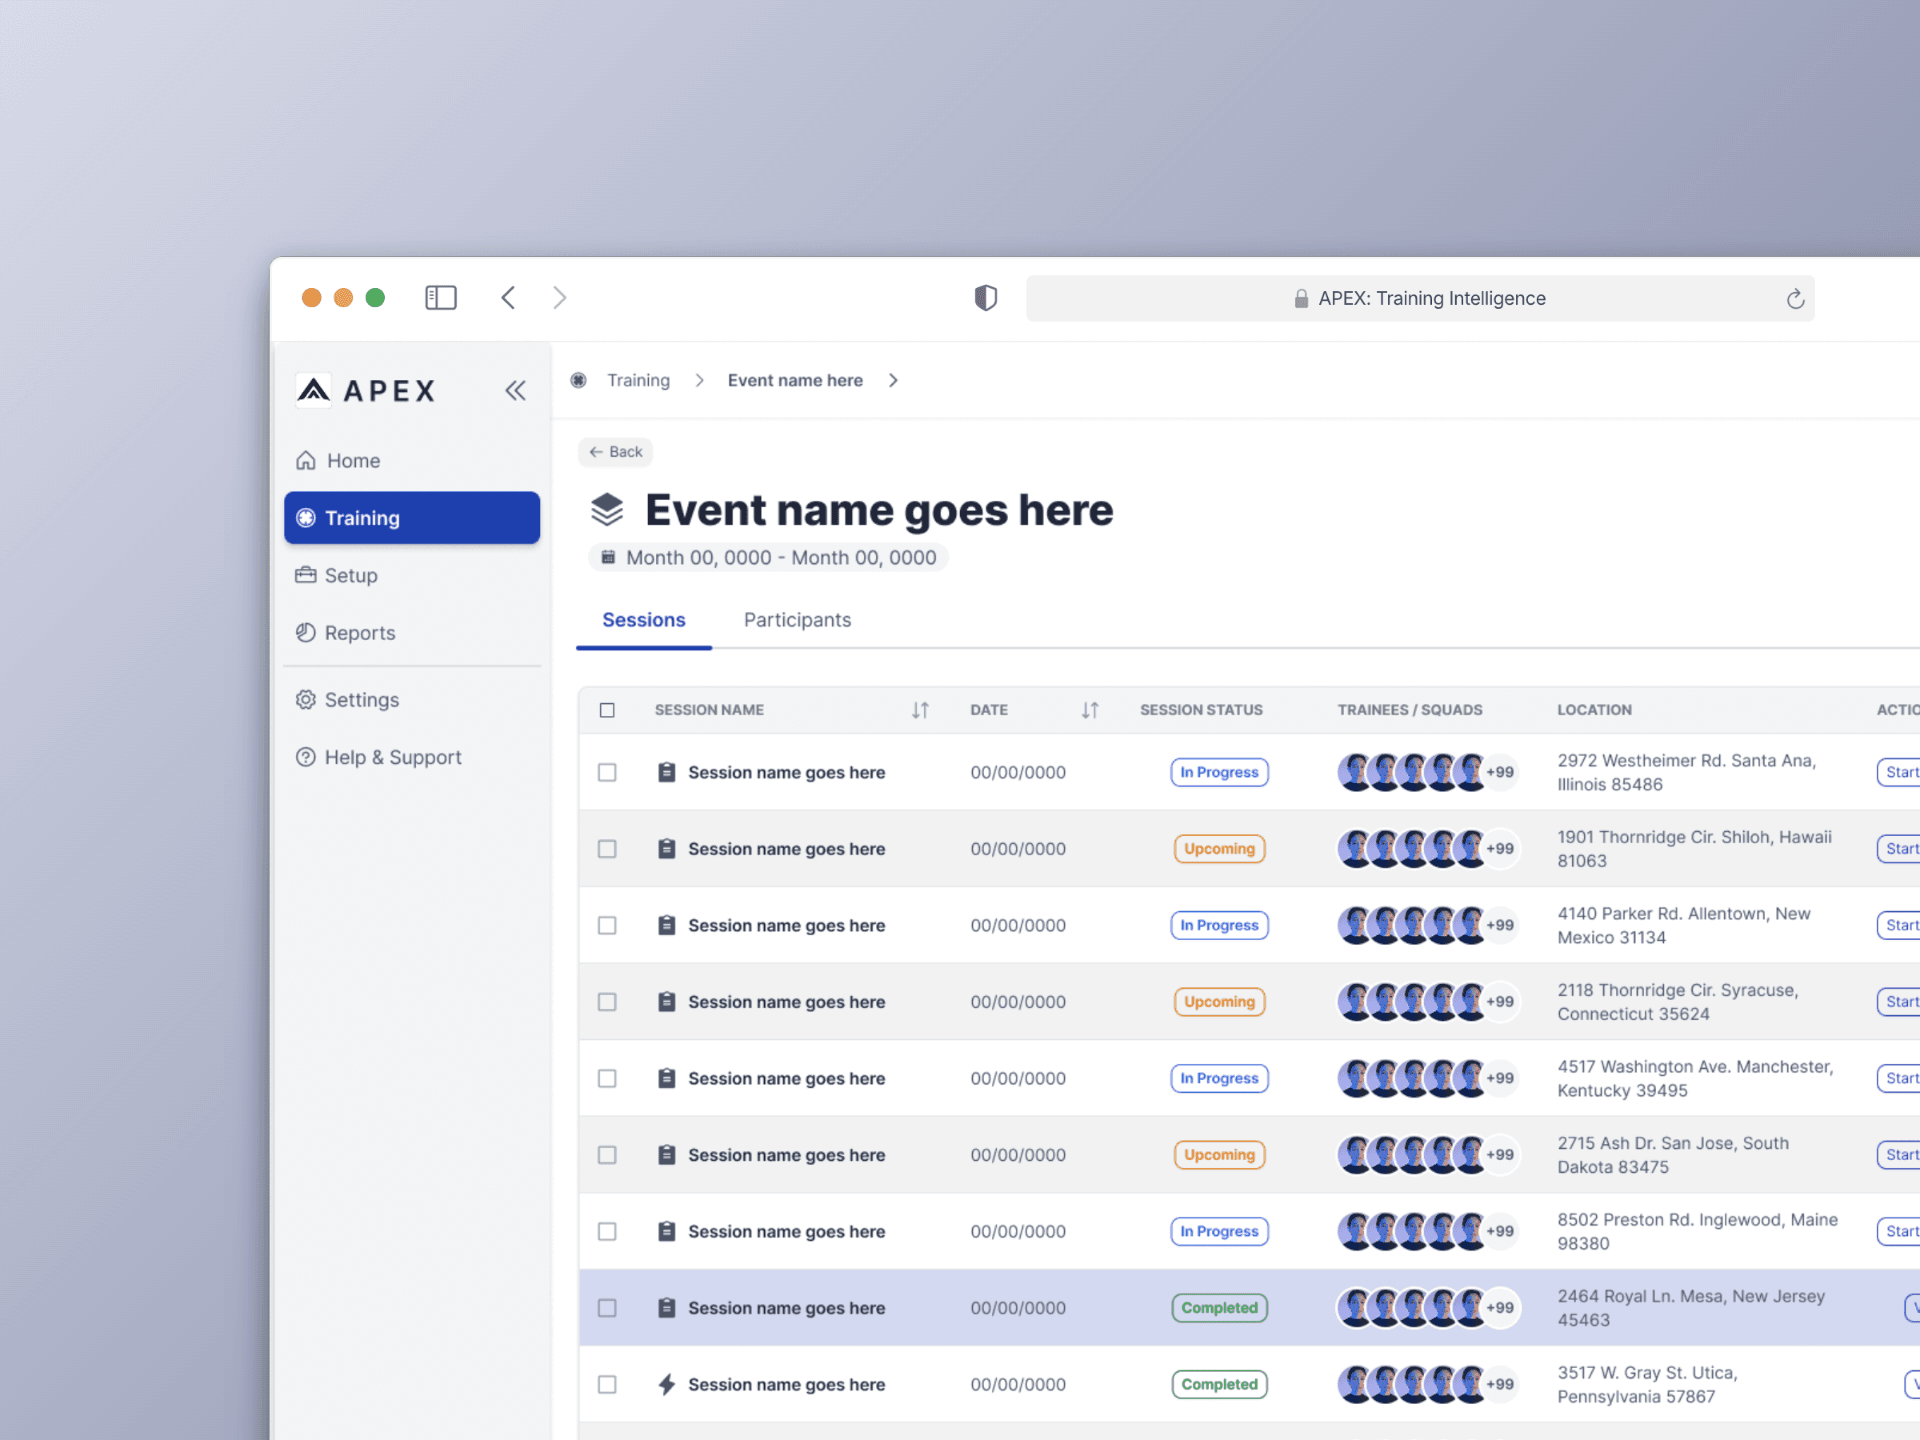This screenshot has width=1920, height=1440.
Task: Click lightning bolt icon in last session row
Action: 666,1384
